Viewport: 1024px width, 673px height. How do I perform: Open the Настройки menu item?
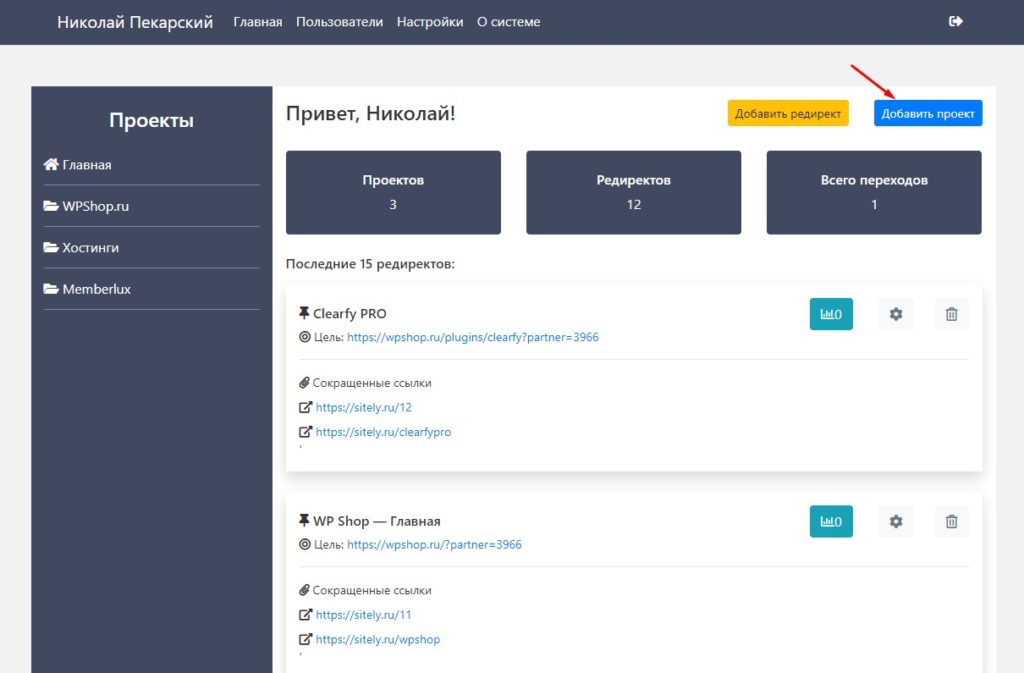point(429,22)
